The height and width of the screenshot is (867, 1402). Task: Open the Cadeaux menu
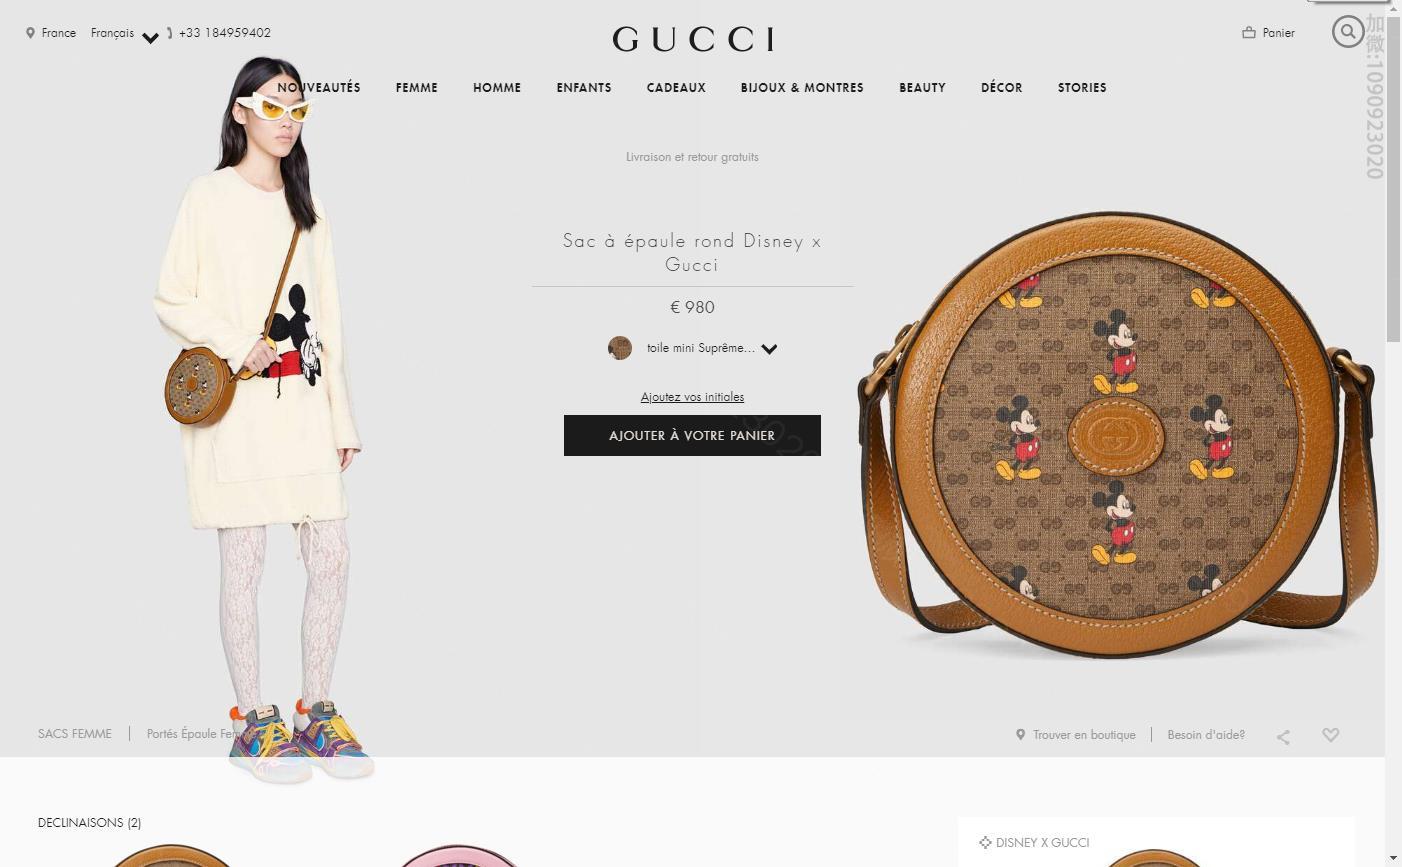tap(676, 88)
